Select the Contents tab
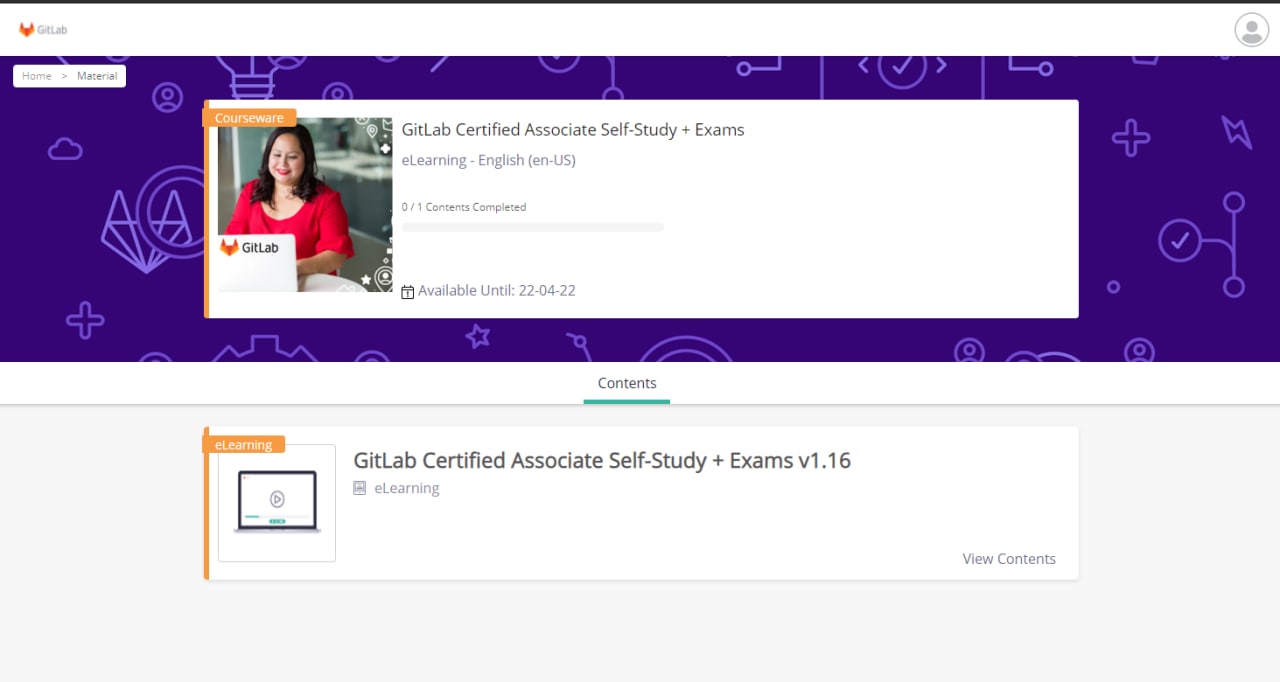Image resolution: width=1280 pixels, height=682 pixels. pyautogui.click(x=627, y=384)
